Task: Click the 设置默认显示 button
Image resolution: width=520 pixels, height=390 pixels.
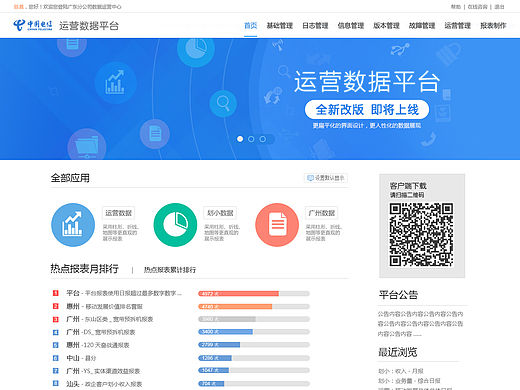Action: point(326,178)
